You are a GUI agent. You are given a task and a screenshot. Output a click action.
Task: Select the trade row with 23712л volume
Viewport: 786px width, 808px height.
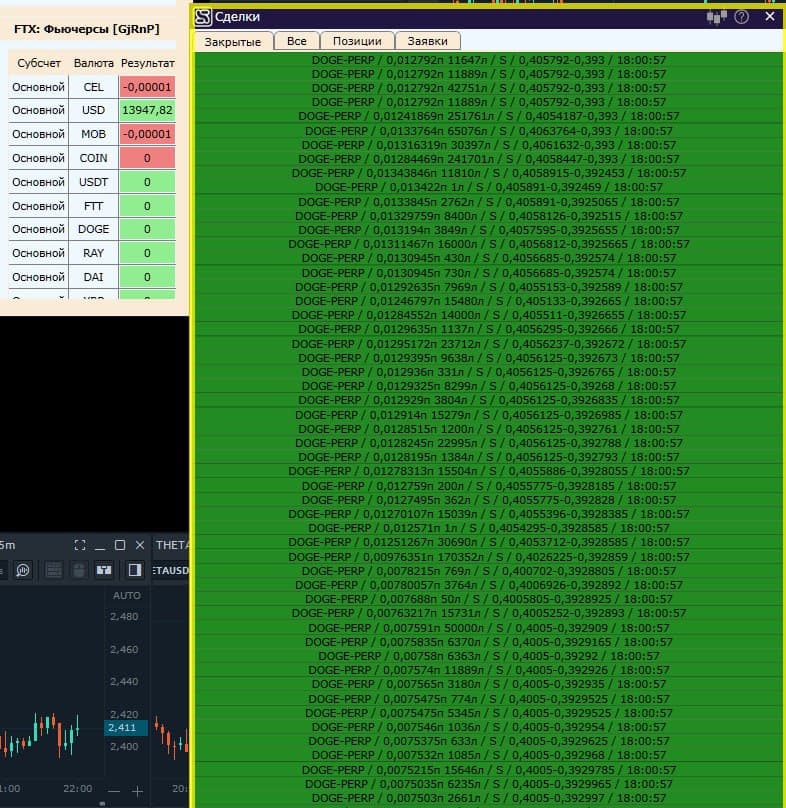point(489,344)
